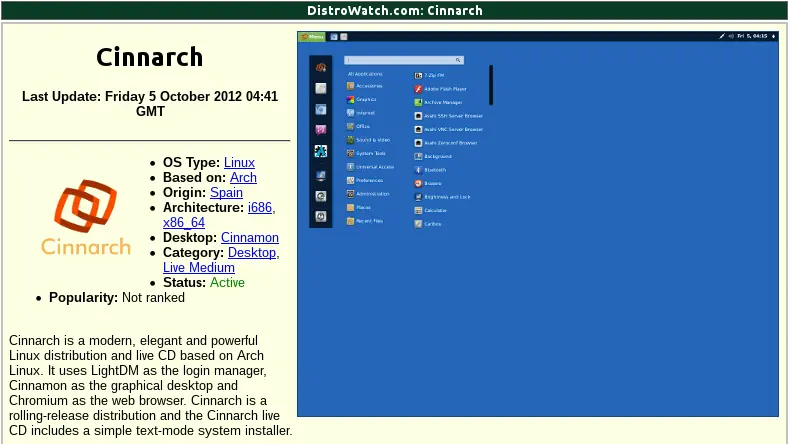The image size is (788, 444).
Task: Open the Sound & Video category
Action: (x=368, y=140)
